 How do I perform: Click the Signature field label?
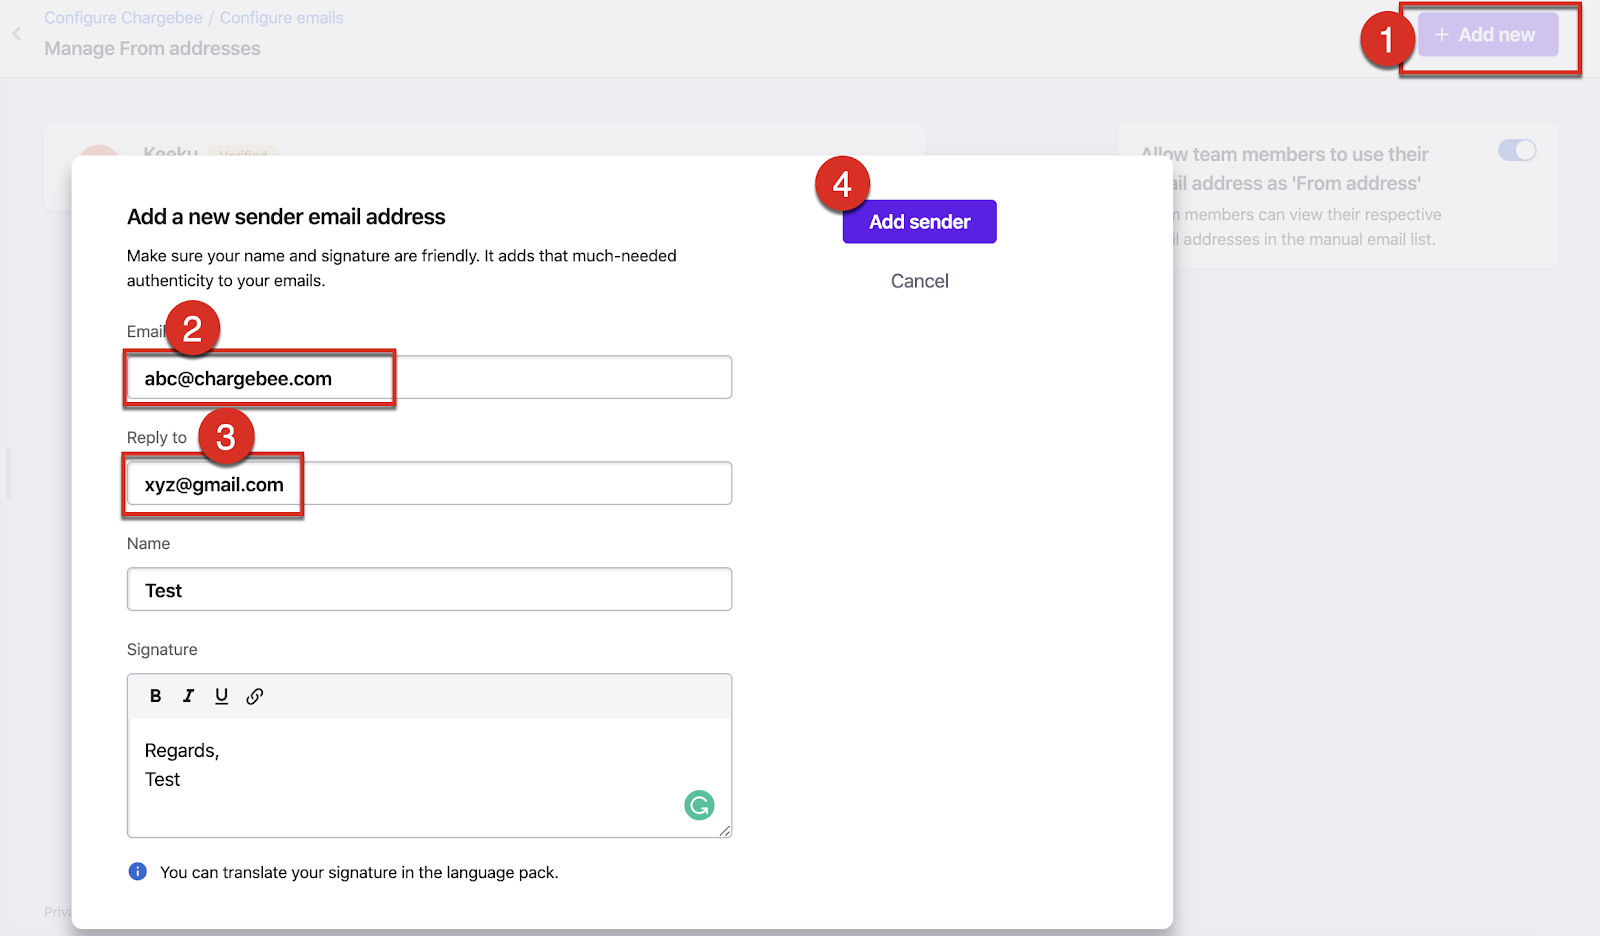point(162,650)
